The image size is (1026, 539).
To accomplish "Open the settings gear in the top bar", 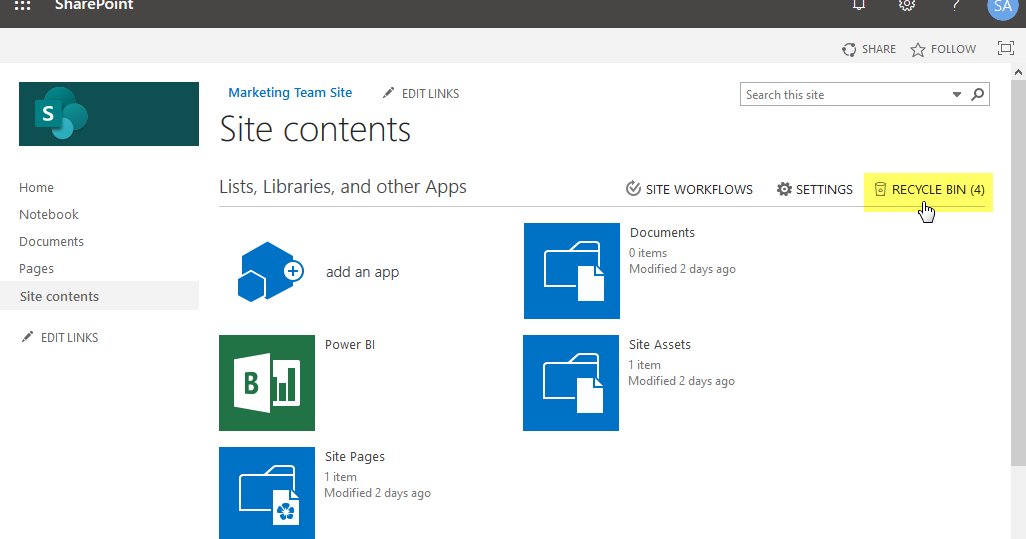I will point(907,5).
